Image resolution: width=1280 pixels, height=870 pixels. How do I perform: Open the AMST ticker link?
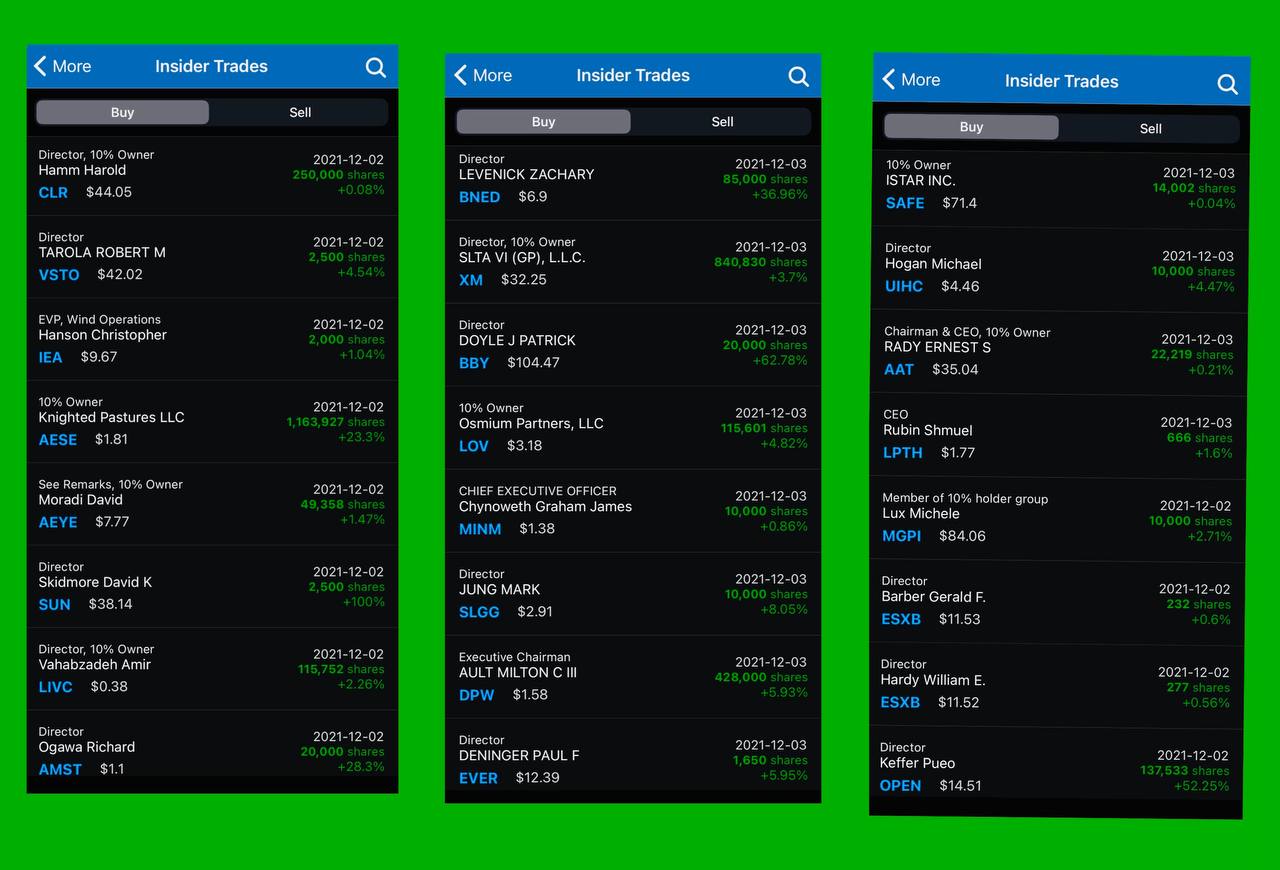tap(60, 768)
